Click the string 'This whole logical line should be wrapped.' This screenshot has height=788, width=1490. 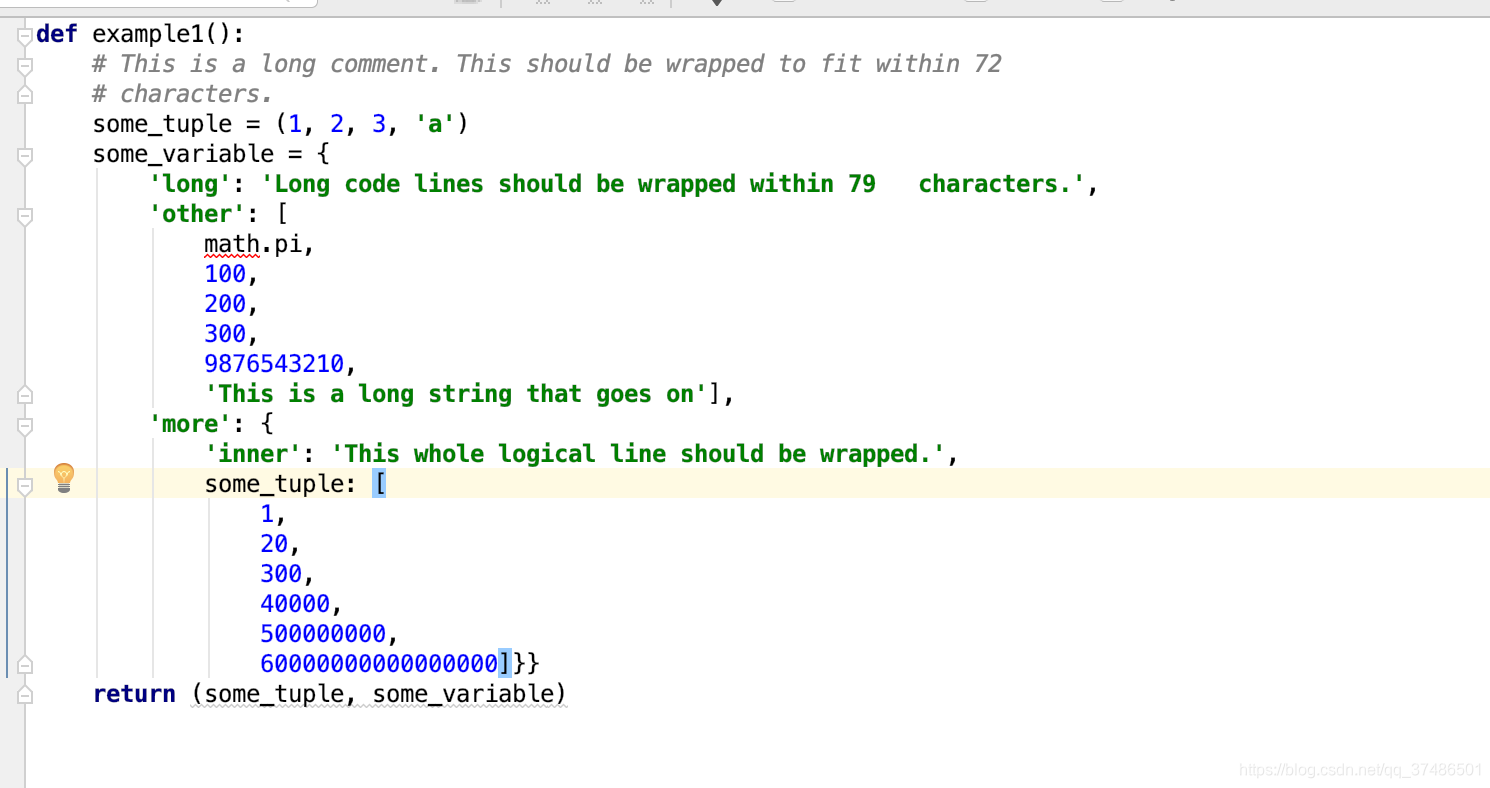pyautogui.click(x=638, y=454)
